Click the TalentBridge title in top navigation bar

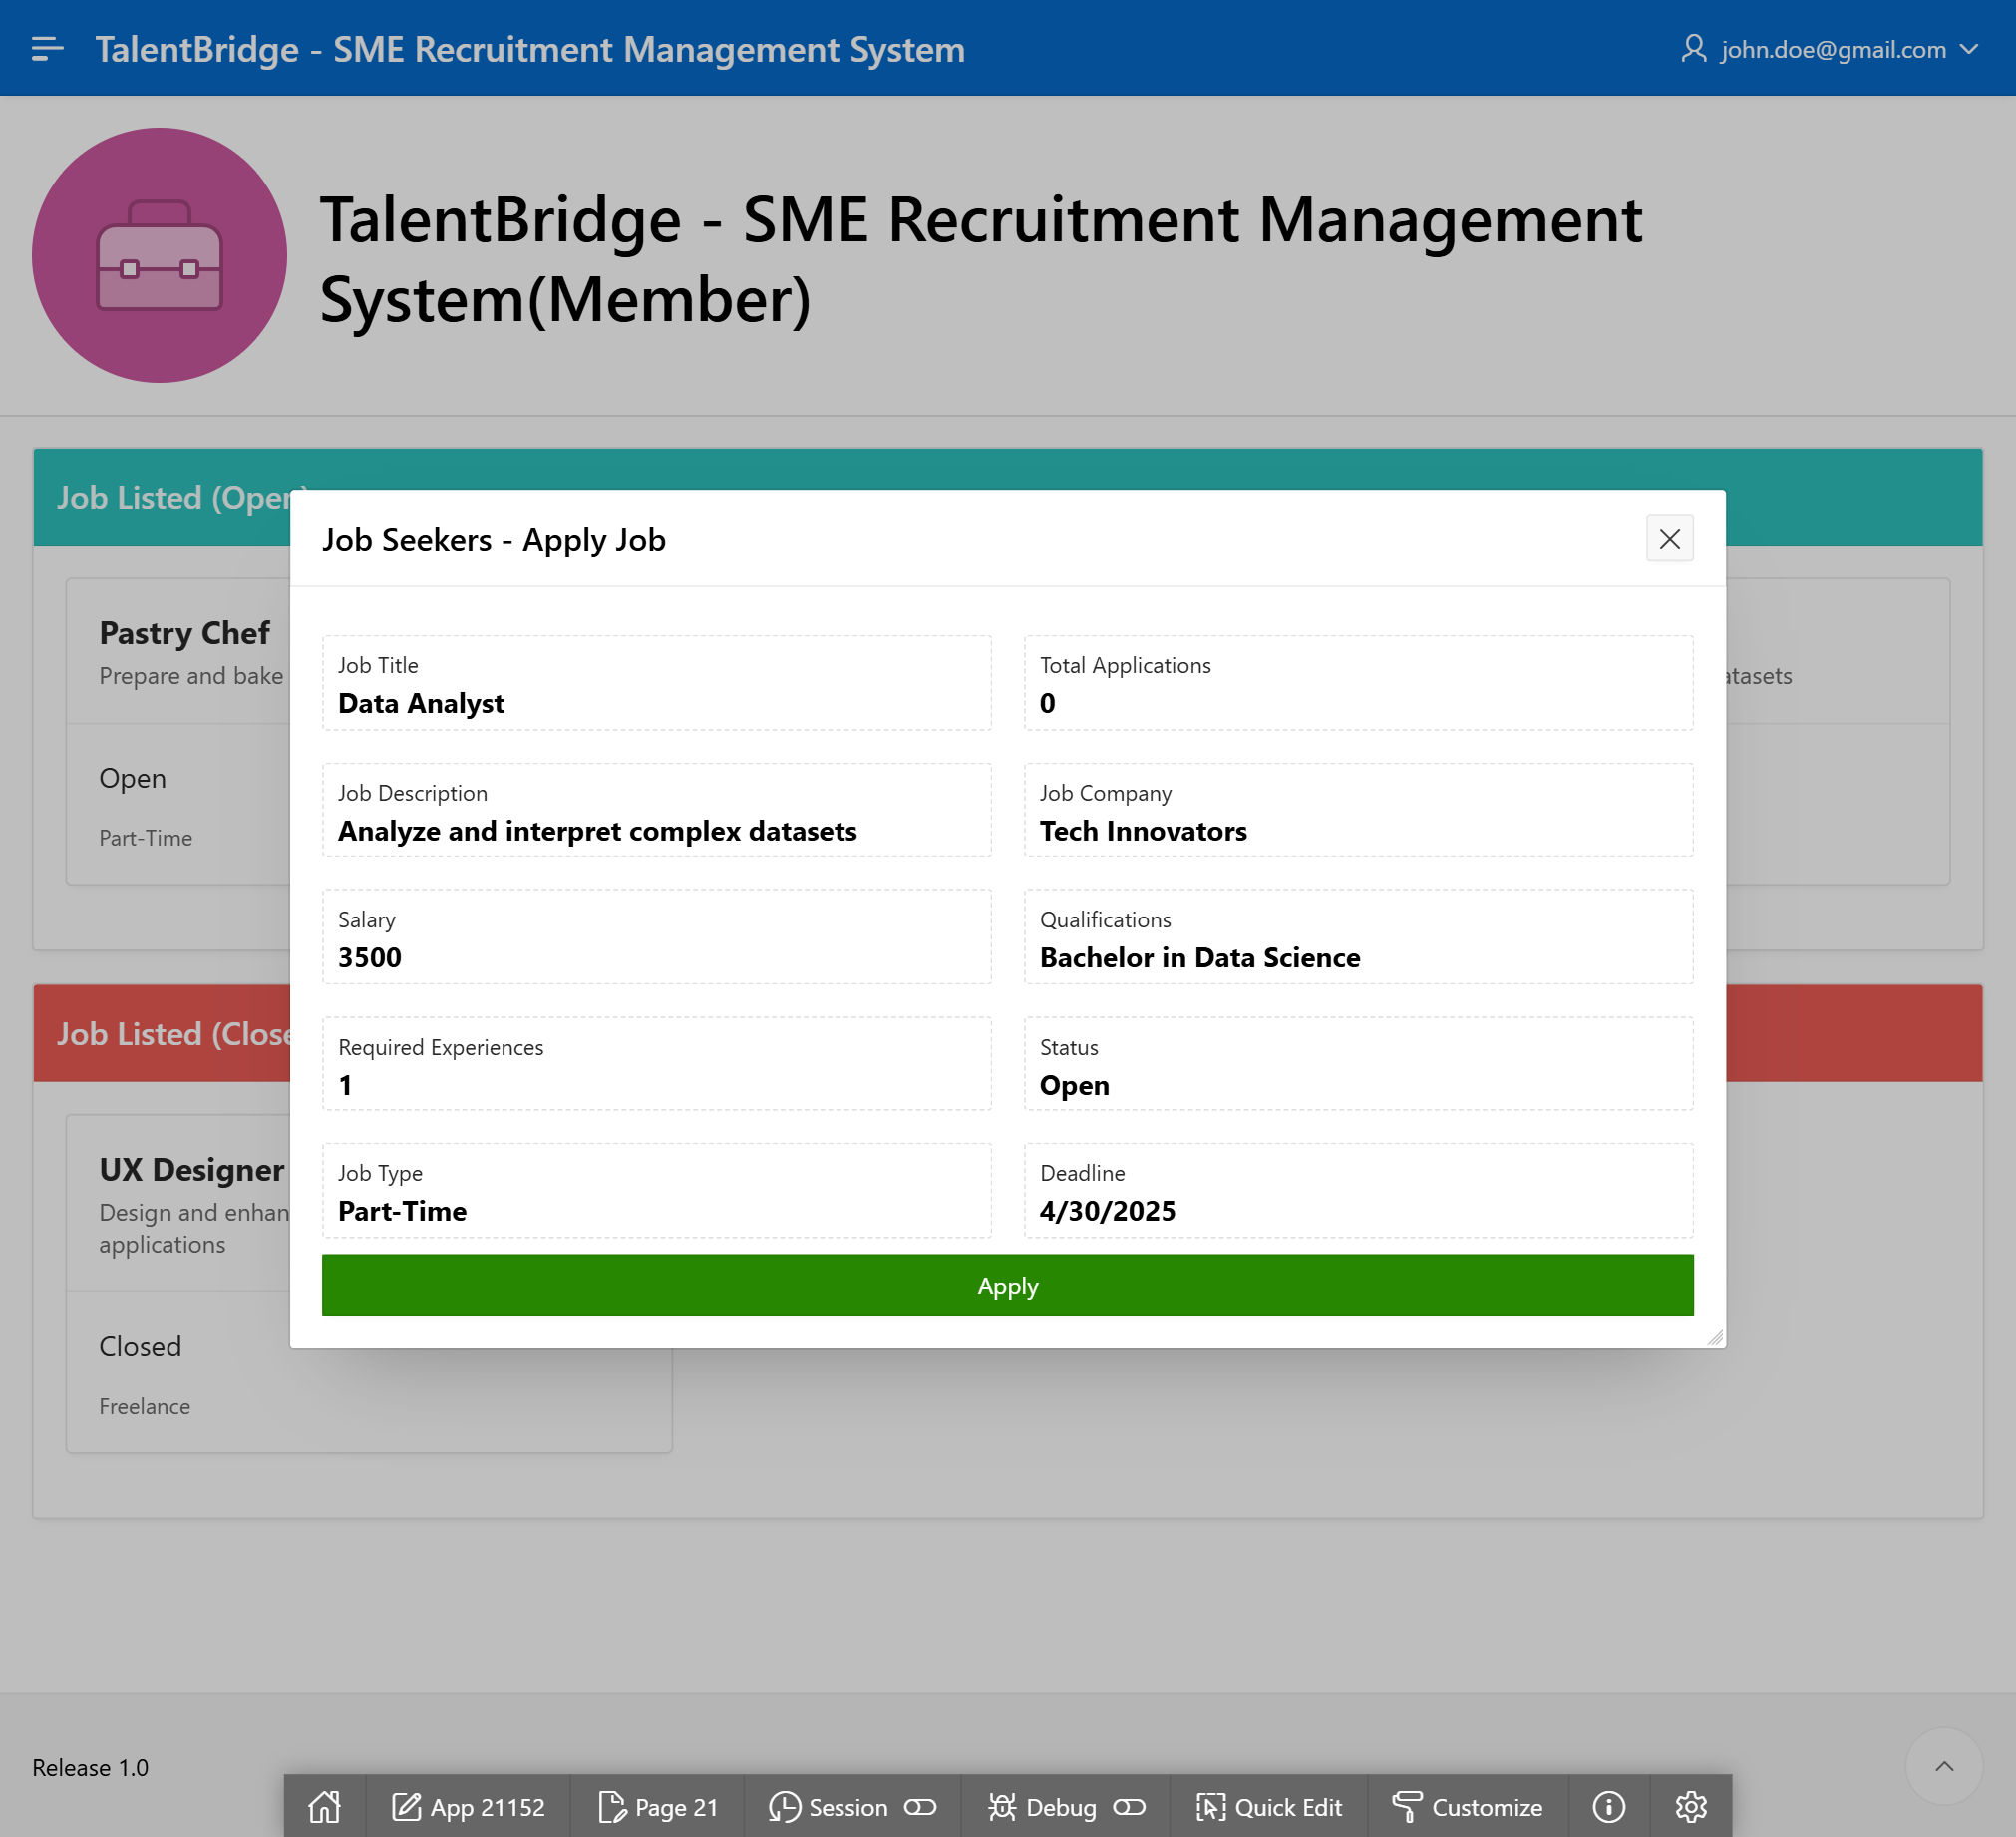(x=530, y=49)
